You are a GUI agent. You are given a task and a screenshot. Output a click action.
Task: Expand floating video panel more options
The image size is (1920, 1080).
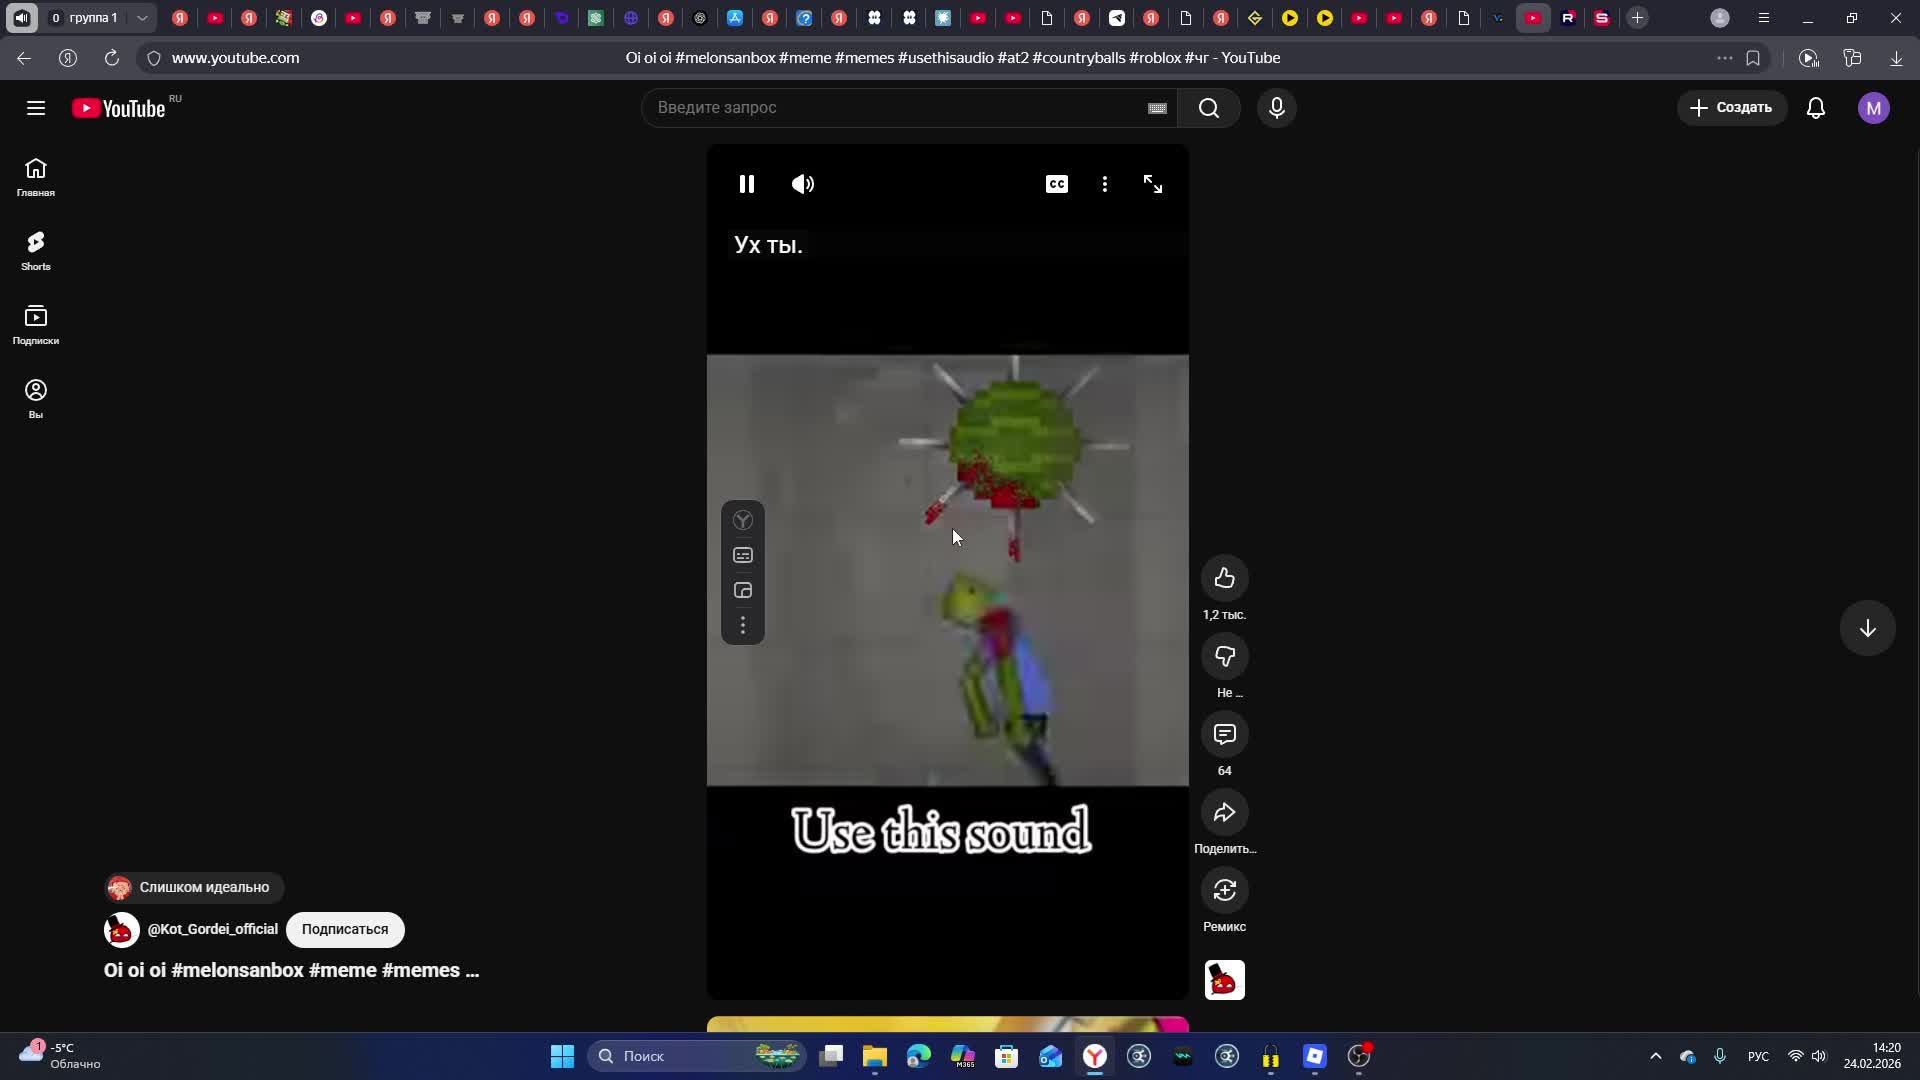click(x=742, y=626)
